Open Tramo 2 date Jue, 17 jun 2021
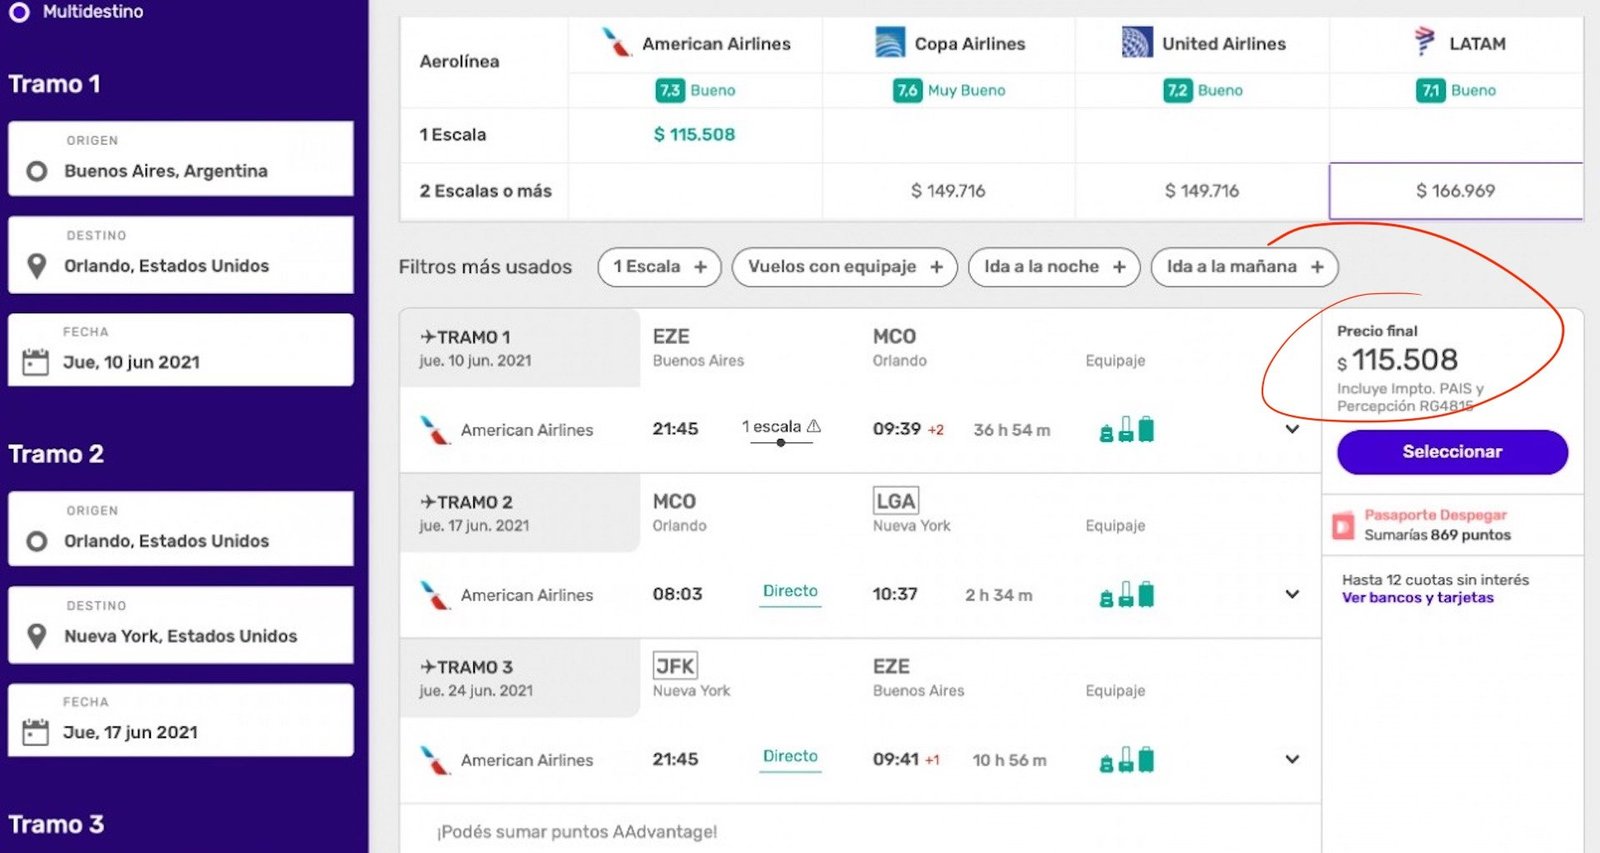This screenshot has height=853, width=1600. (x=181, y=720)
